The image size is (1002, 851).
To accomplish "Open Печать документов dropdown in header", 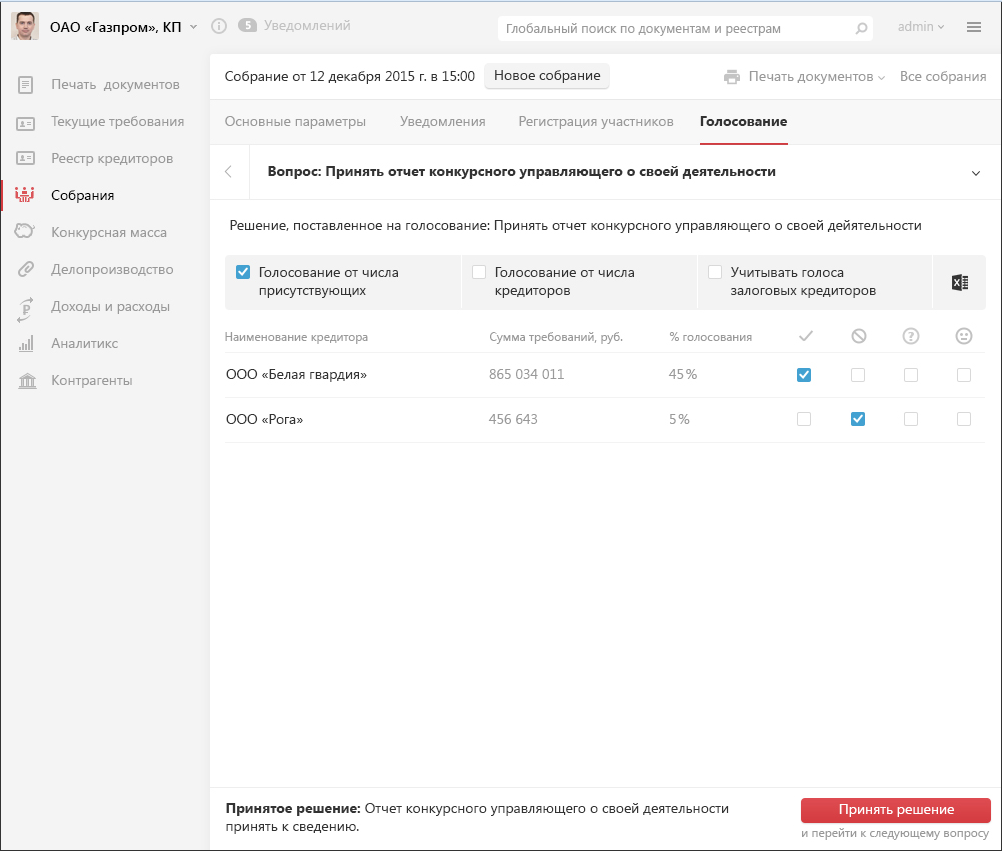I will (805, 77).
